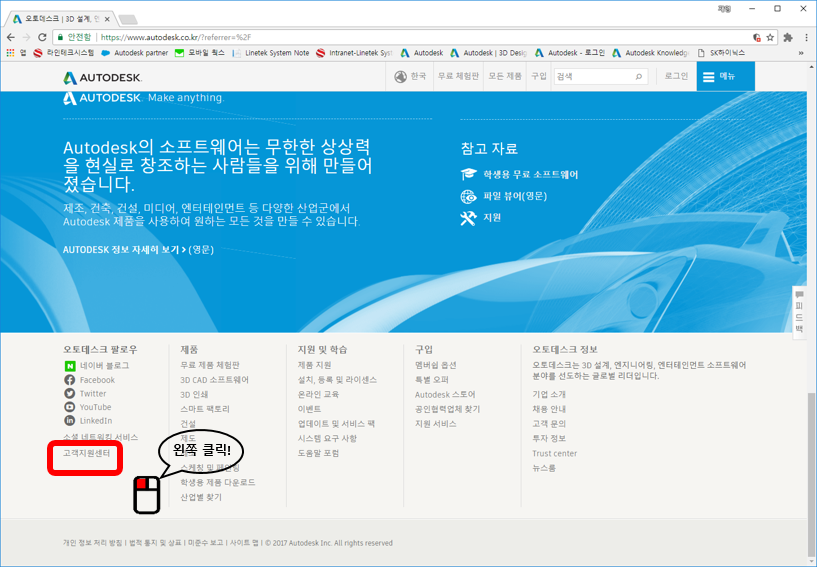Open 학생용 무료 소프트웨어 link
817x567 pixels.
click(x=519, y=175)
